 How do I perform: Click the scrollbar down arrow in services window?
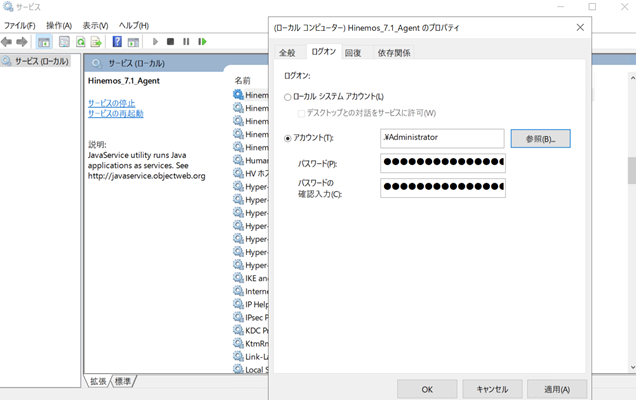click(x=632, y=368)
